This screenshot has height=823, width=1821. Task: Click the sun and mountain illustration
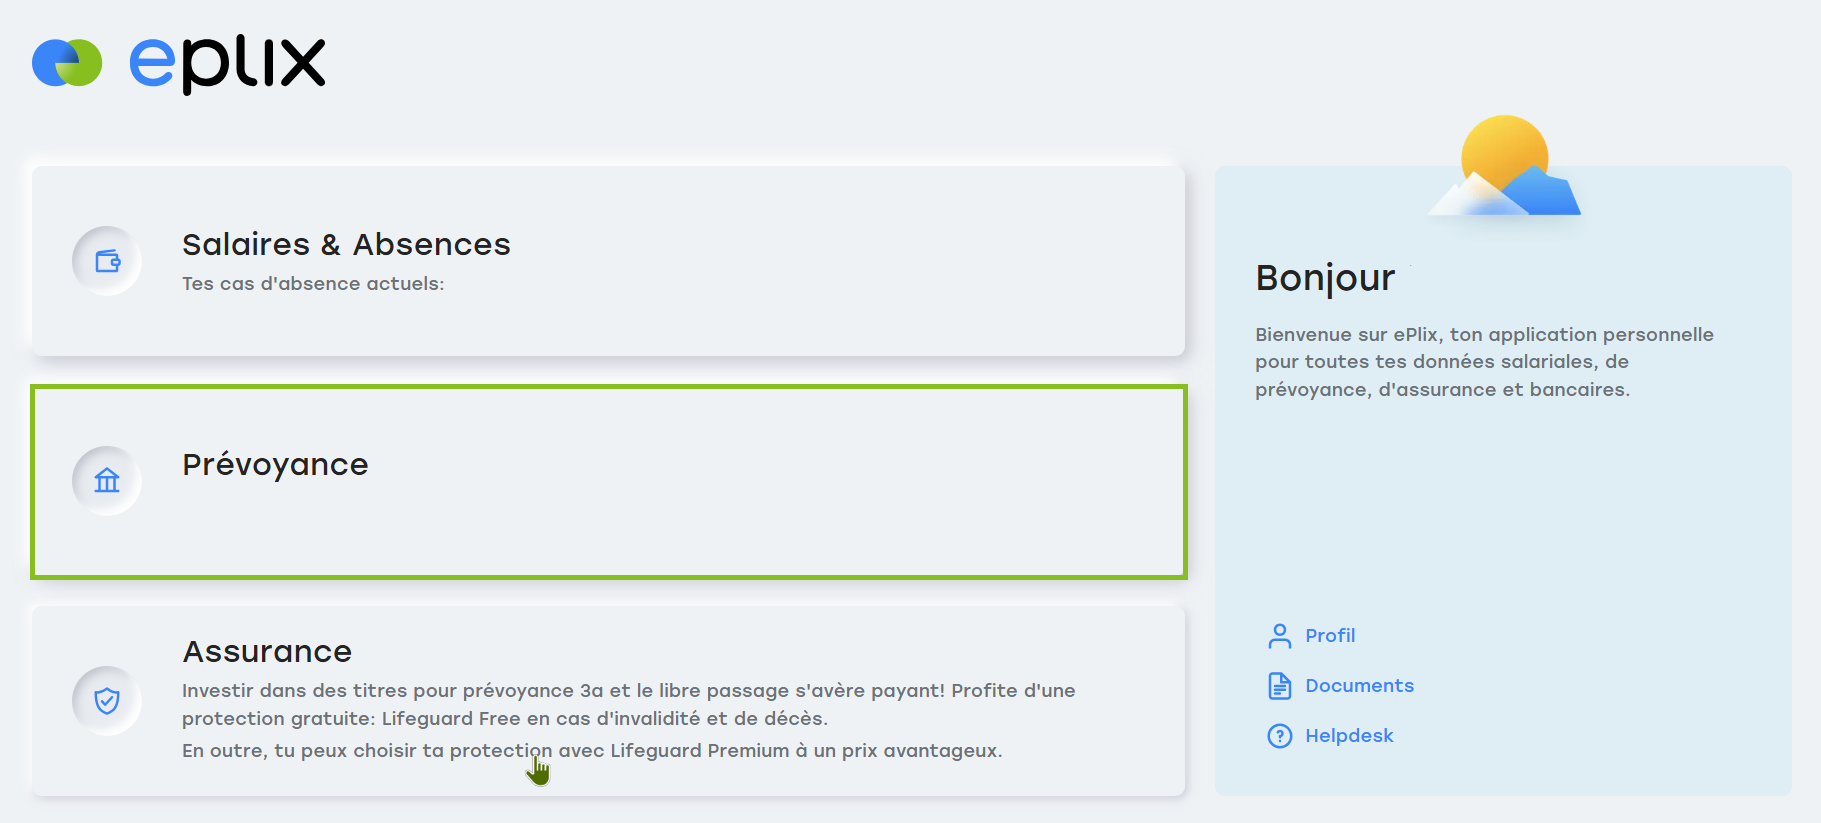pyautogui.click(x=1504, y=166)
